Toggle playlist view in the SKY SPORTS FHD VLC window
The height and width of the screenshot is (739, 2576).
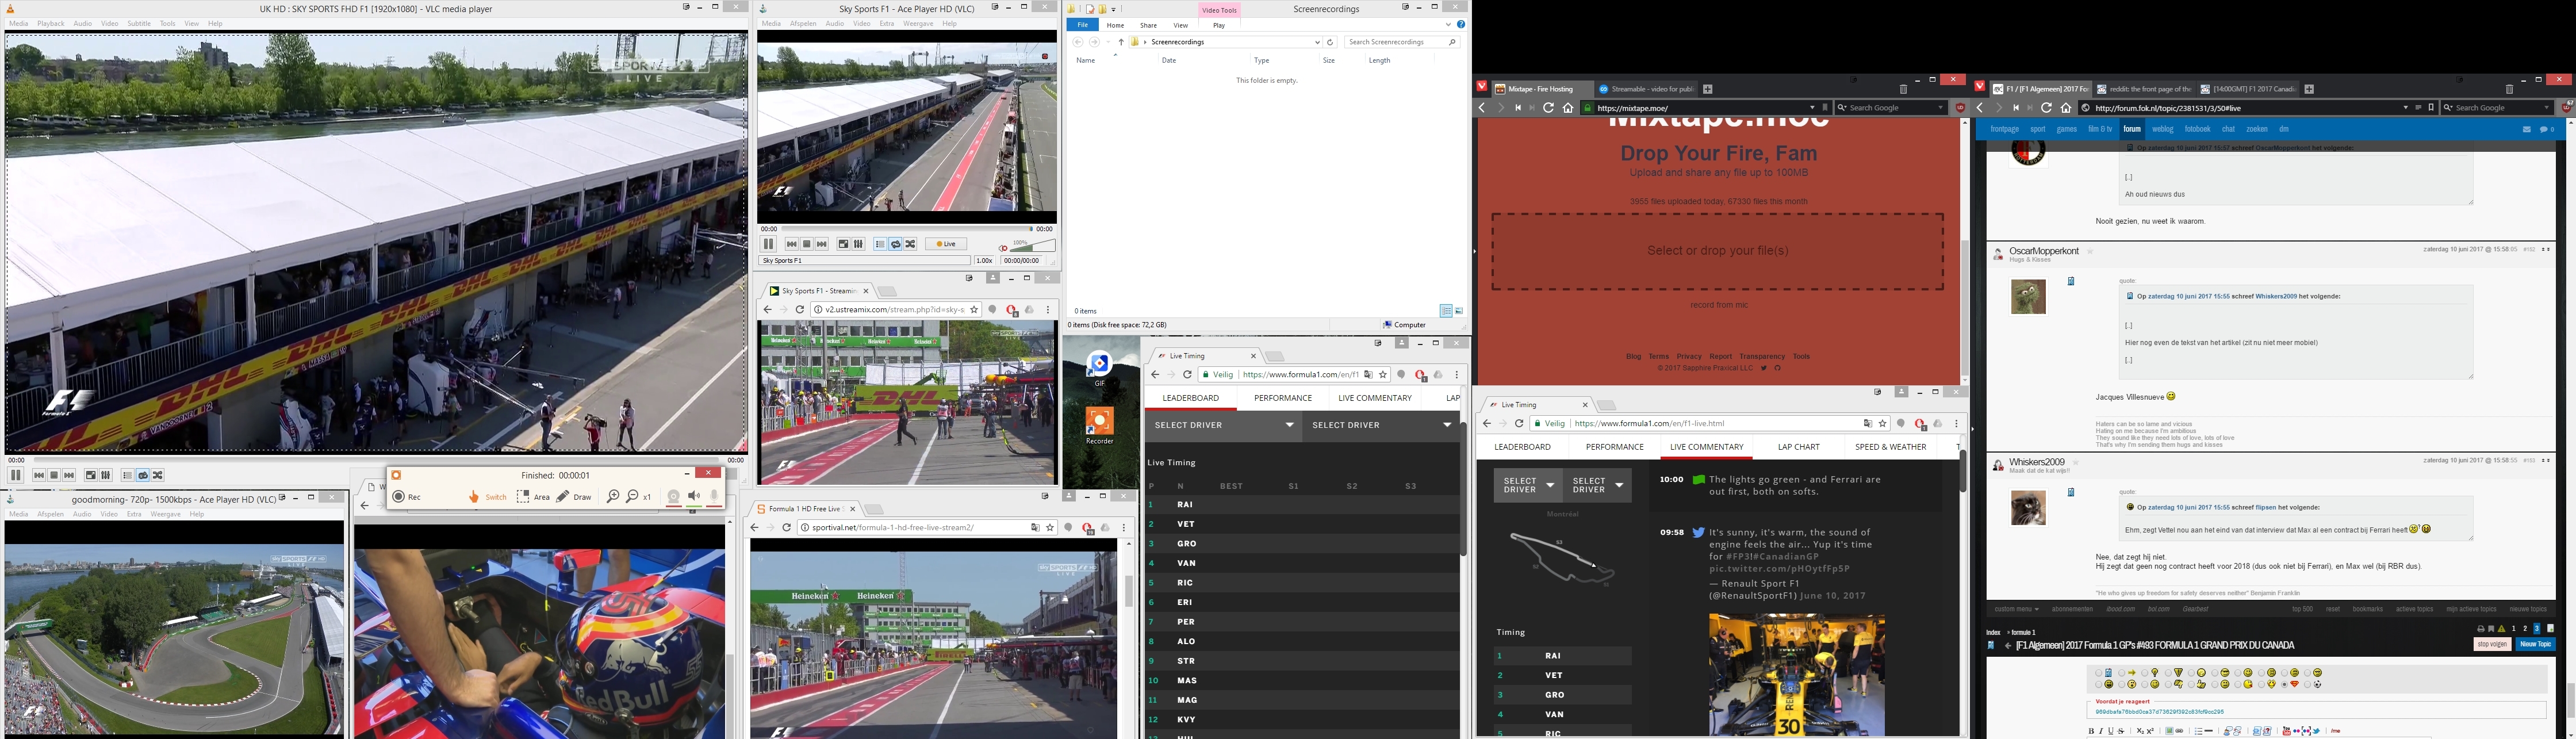click(x=128, y=475)
